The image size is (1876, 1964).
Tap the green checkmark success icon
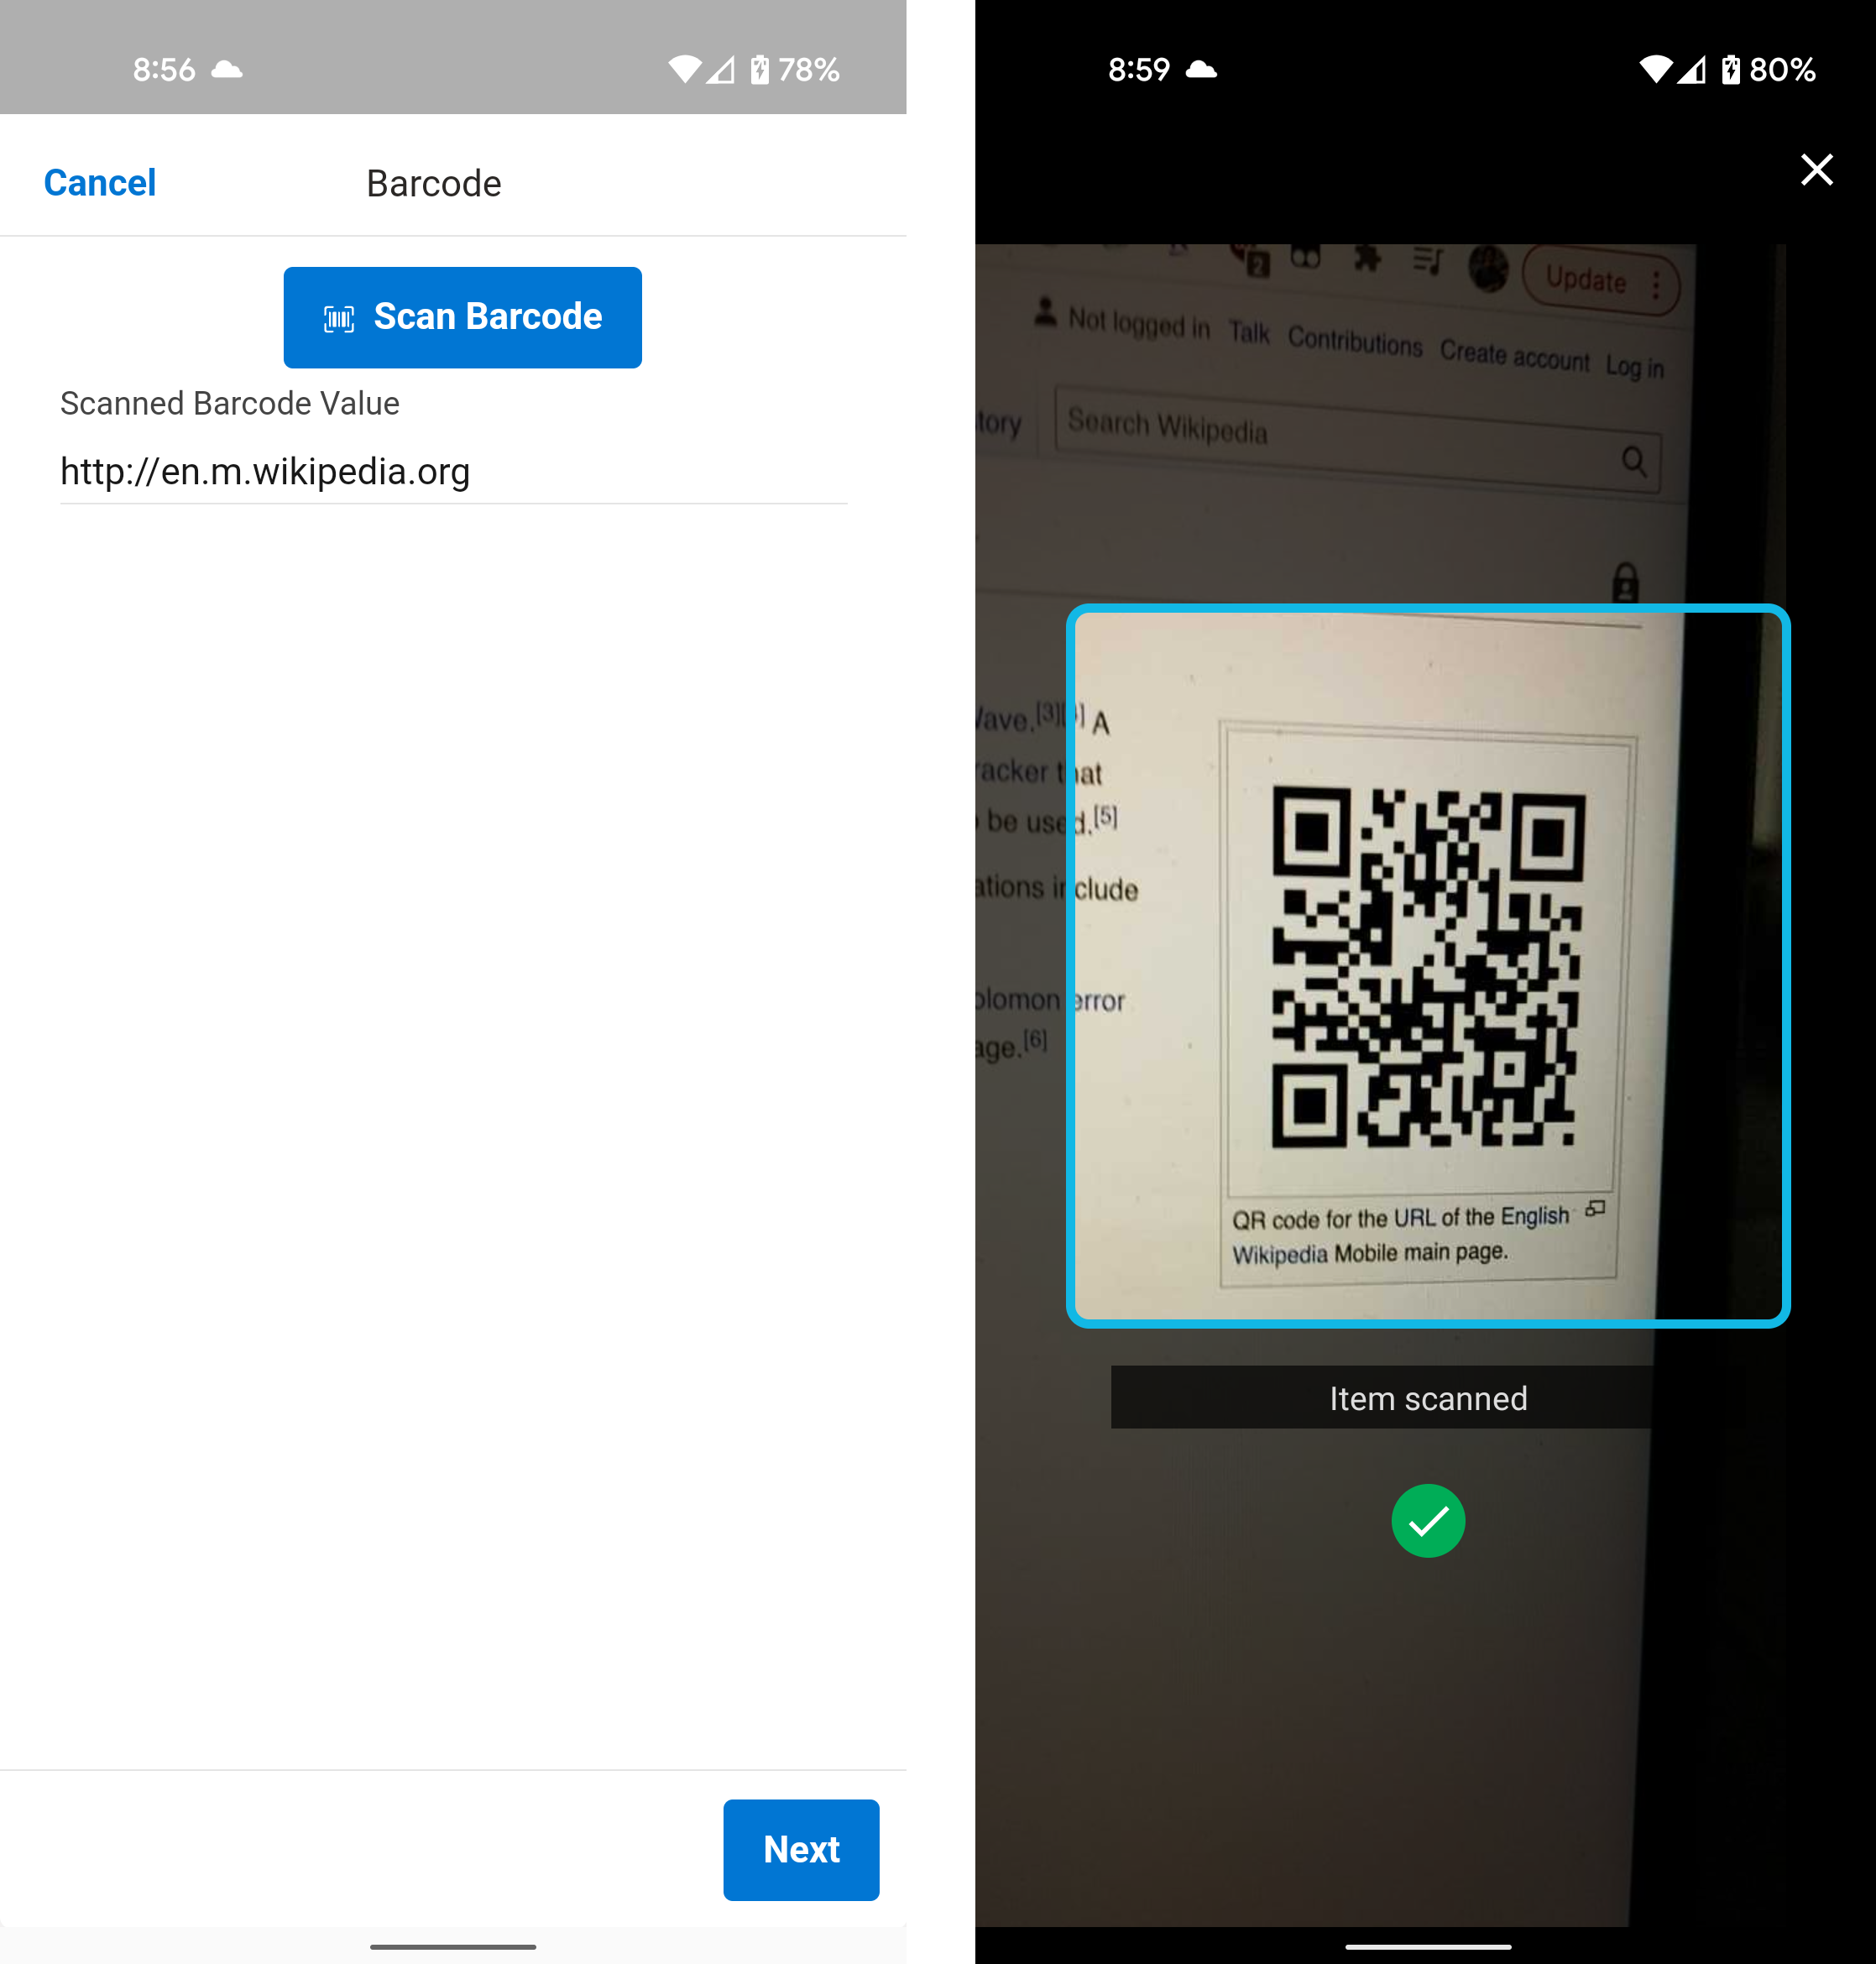(x=1429, y=1520)
